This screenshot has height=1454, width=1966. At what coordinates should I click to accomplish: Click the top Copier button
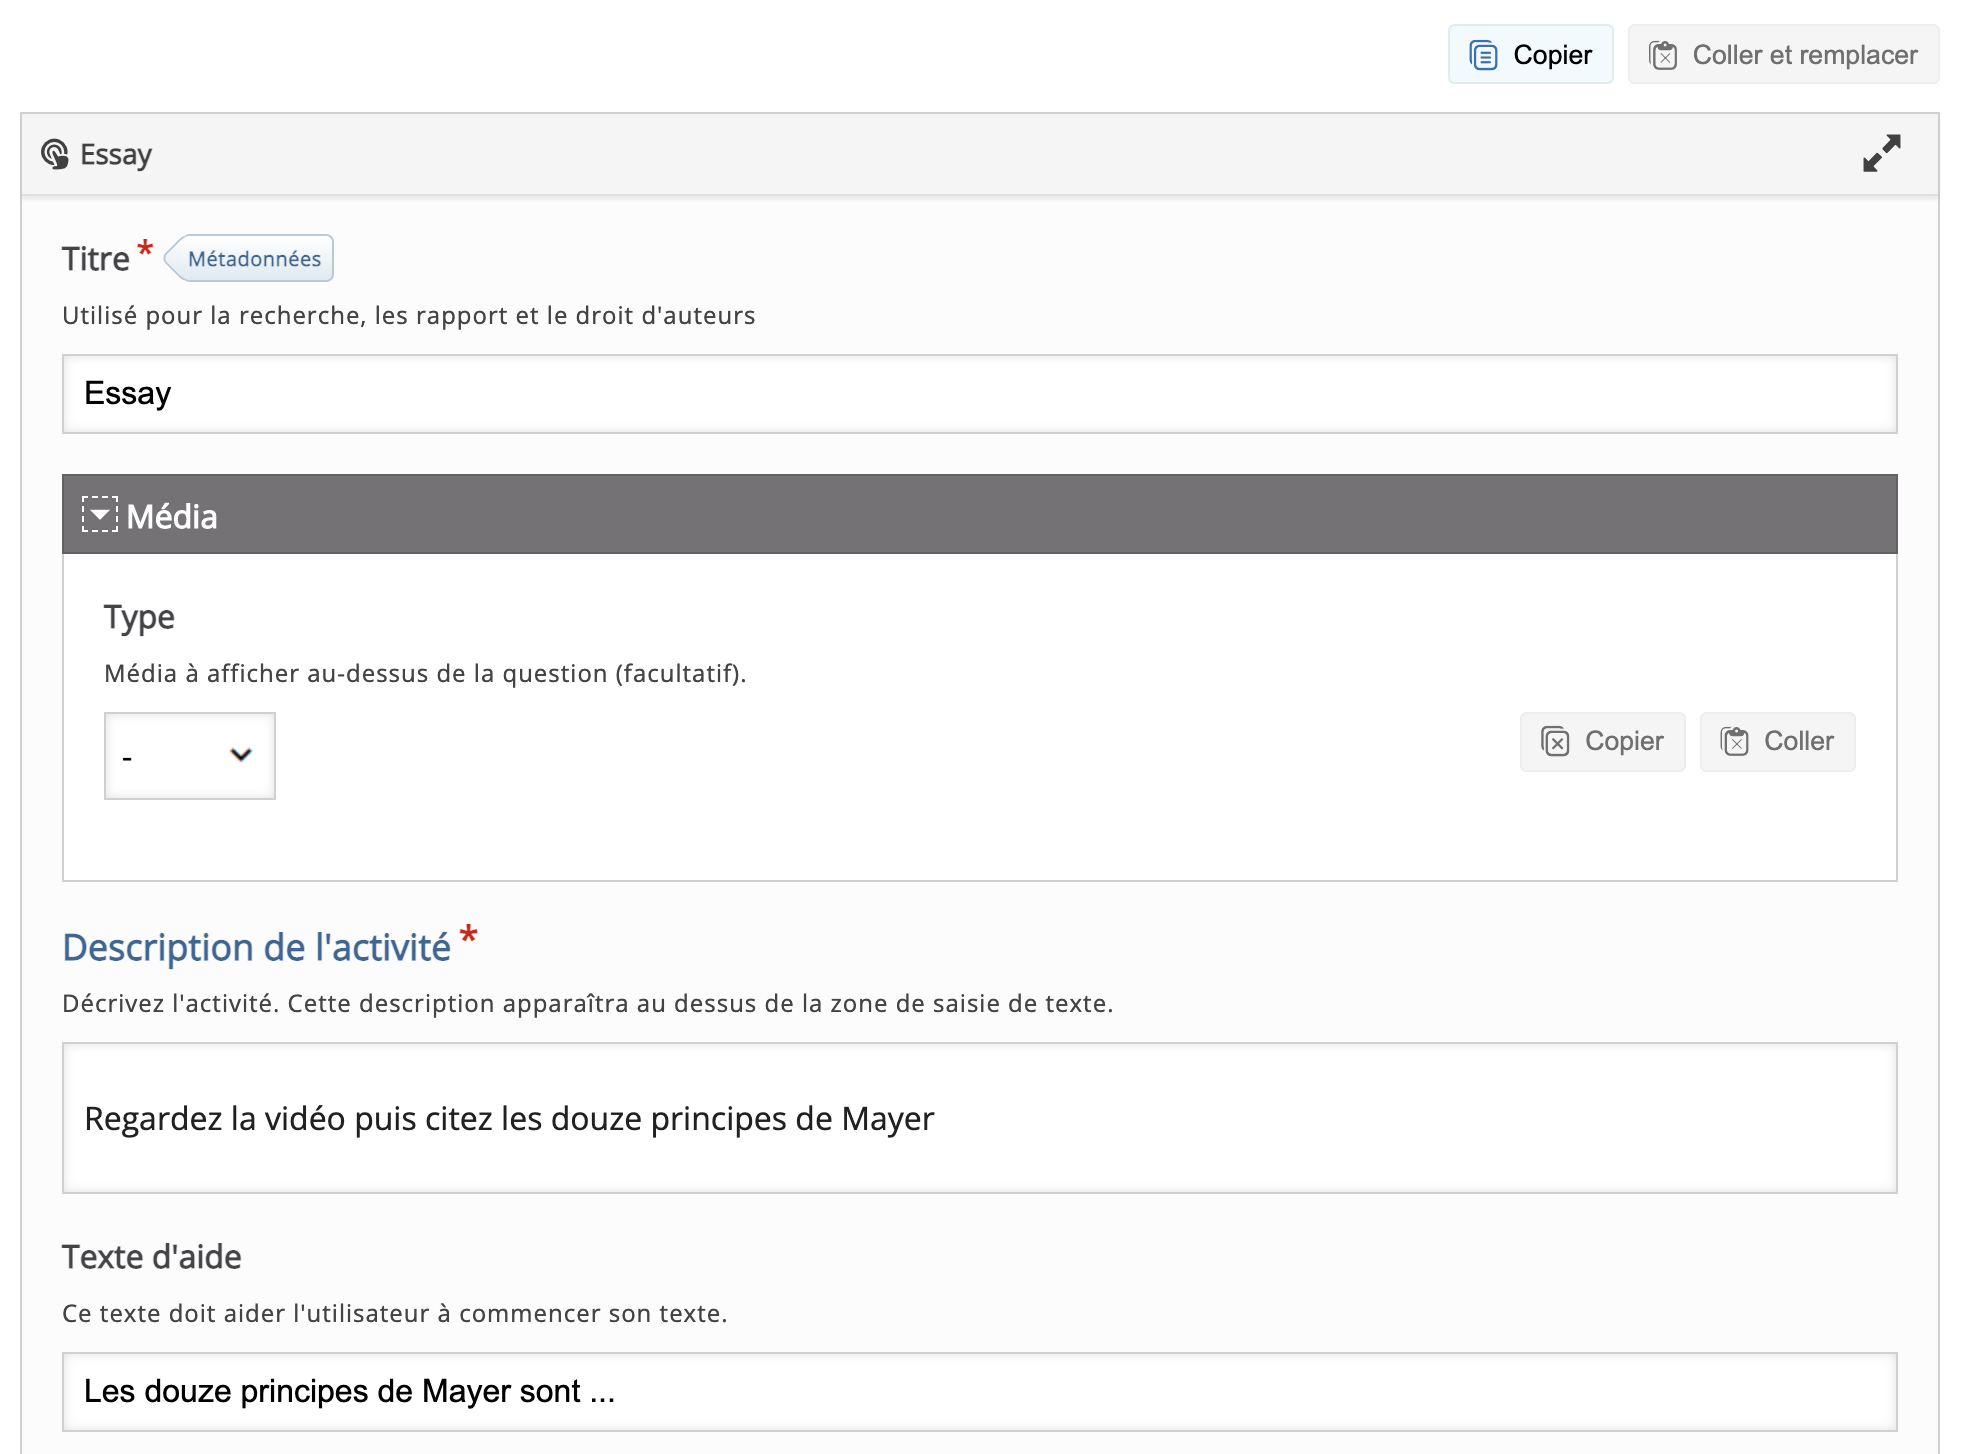click(1530, 55)
